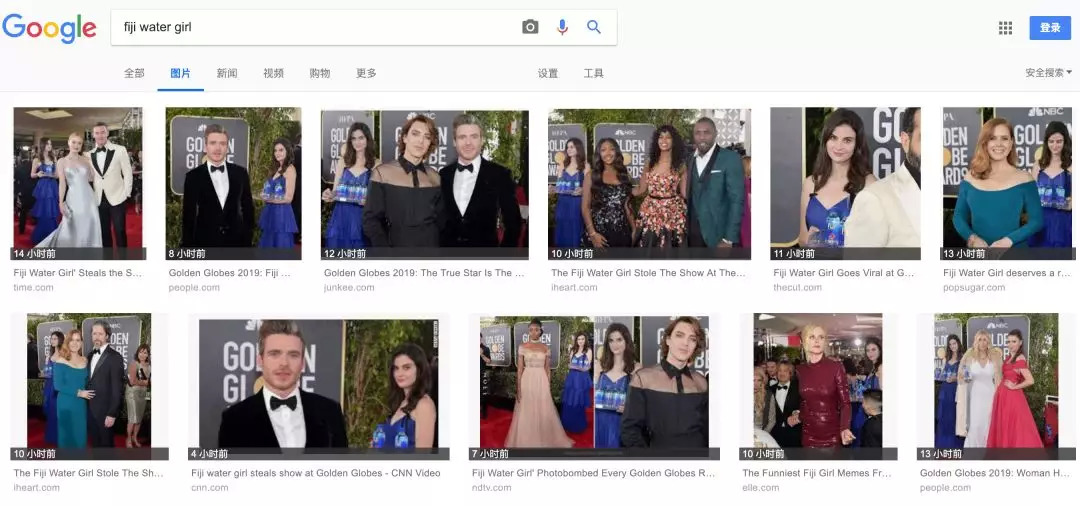Viewport: 1080px width, 506px height.
Task: Click the junkee.com source text
Action: point(349,287)
